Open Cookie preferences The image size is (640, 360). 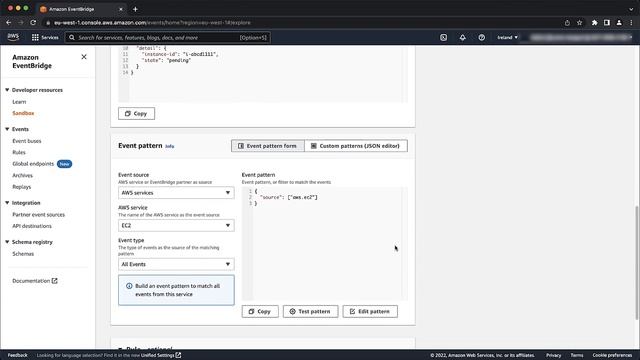pos(612,355)
